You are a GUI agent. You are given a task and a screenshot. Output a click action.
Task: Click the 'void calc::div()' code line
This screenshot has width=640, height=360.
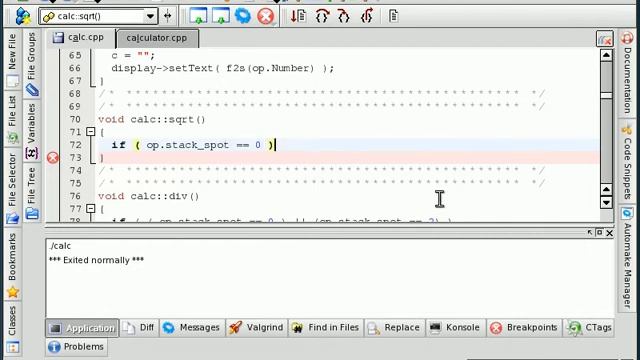click(149, 196)
